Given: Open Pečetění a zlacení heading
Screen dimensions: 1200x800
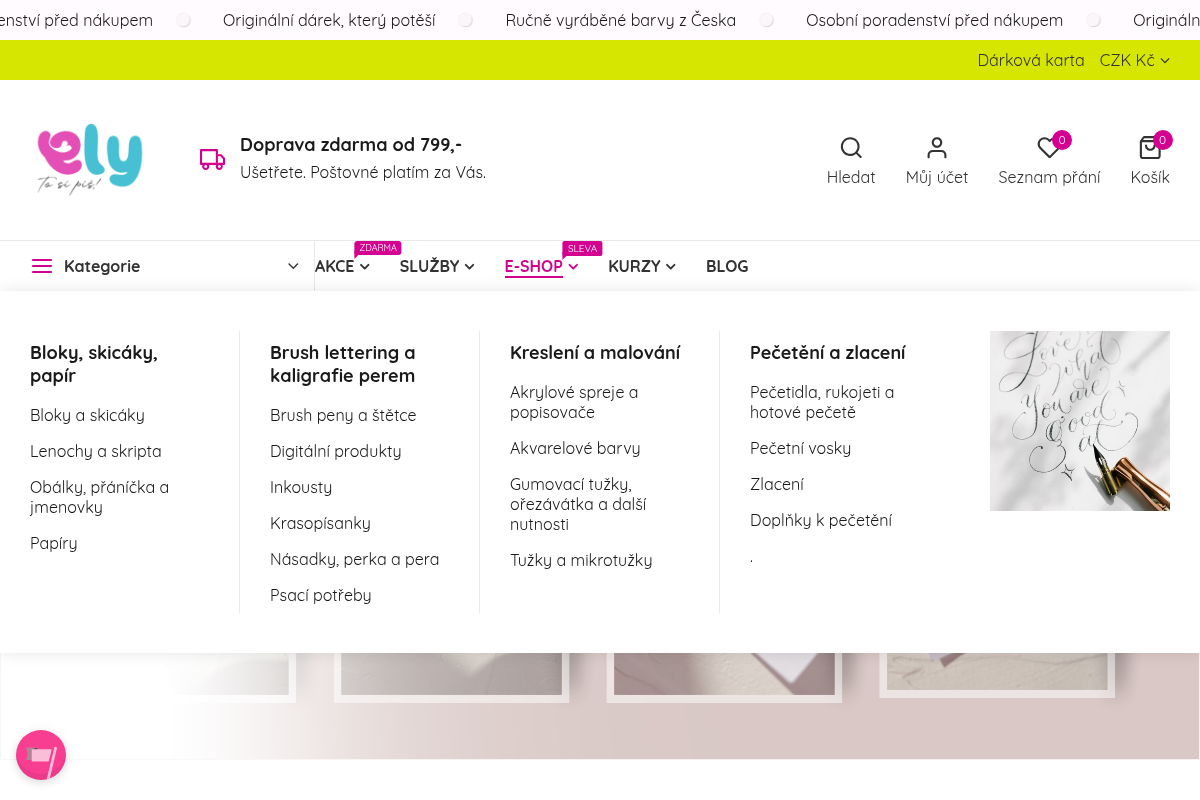Looking at the screenshot, I should pyautogui.click(x=828, y=352).
